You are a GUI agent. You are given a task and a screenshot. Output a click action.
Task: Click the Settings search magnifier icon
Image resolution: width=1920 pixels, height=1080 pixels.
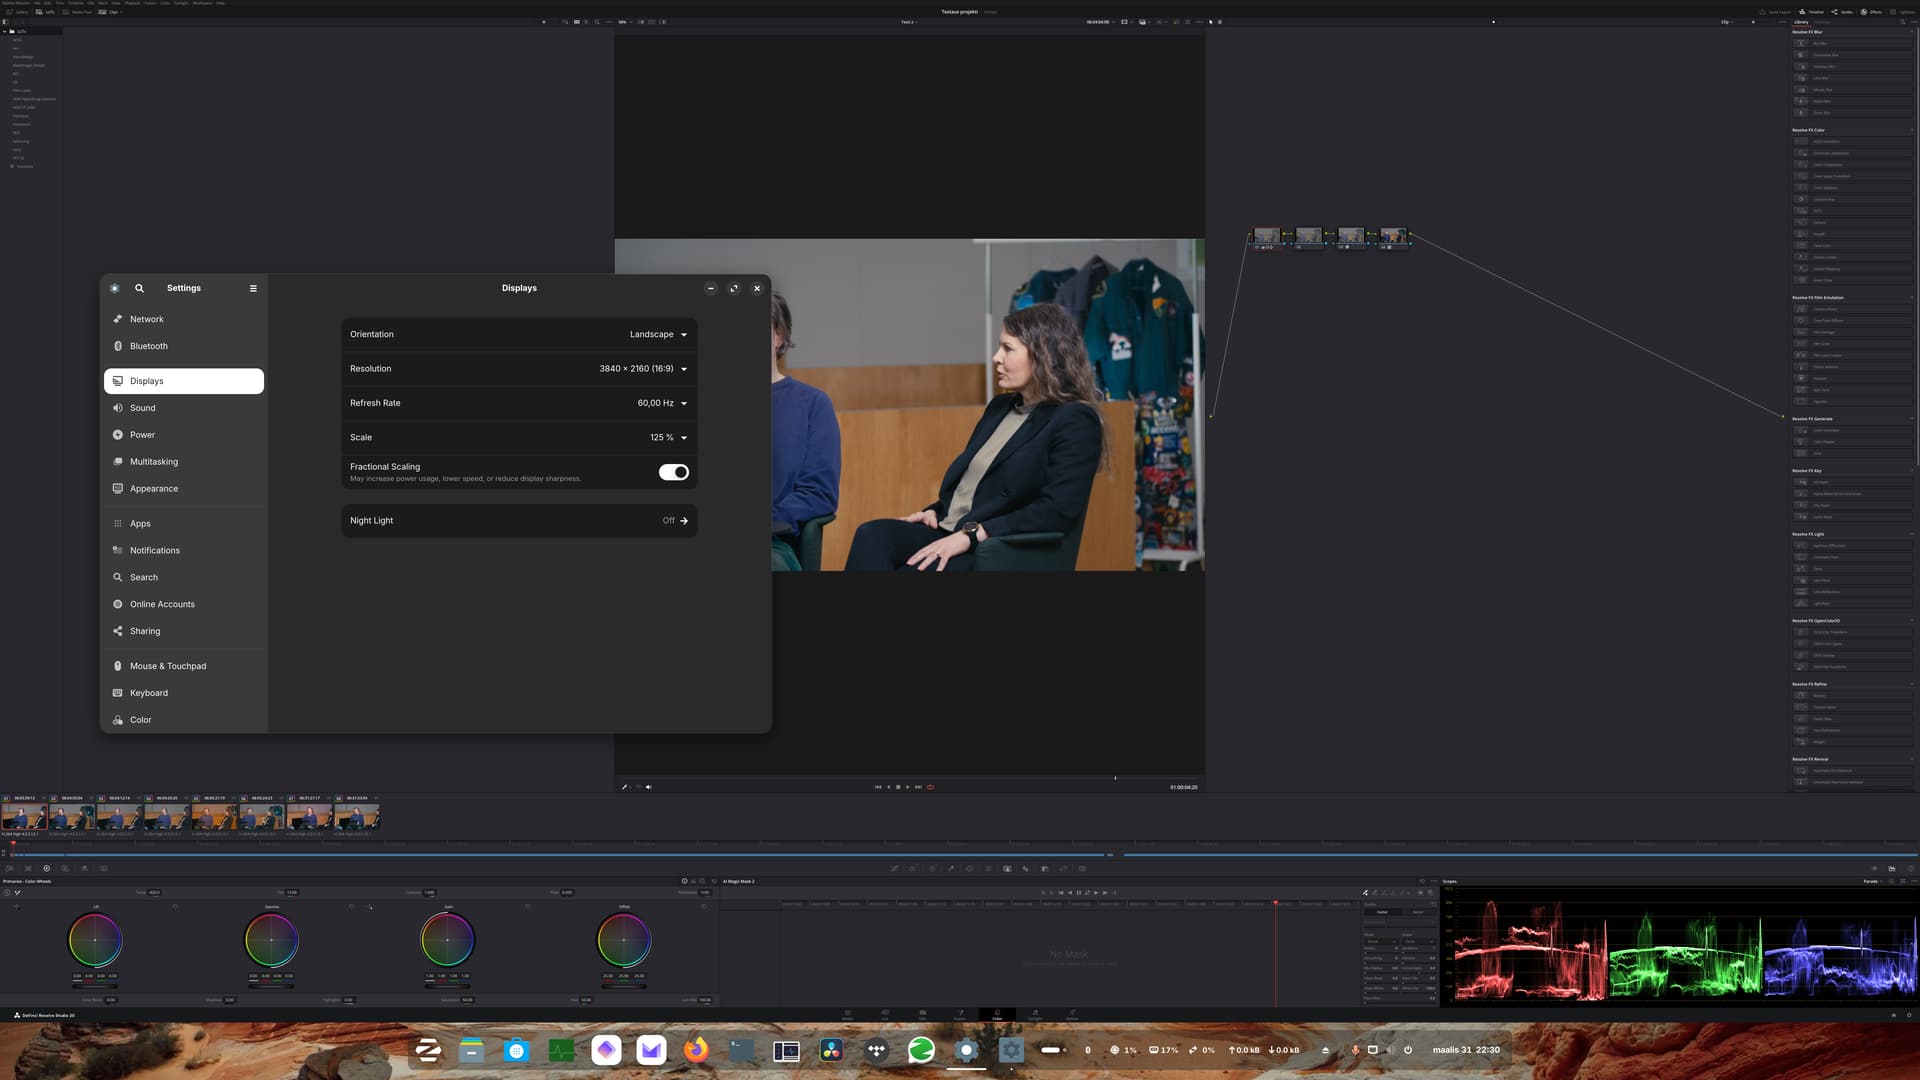tap(139, 288)
